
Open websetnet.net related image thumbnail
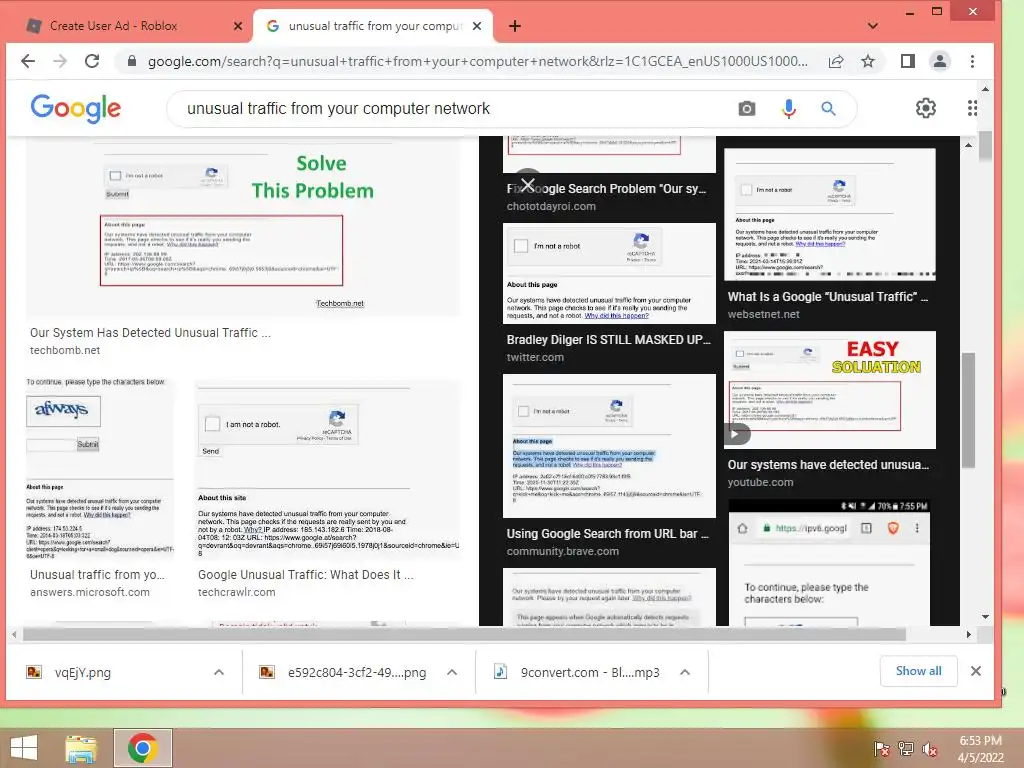coord(829,214)
